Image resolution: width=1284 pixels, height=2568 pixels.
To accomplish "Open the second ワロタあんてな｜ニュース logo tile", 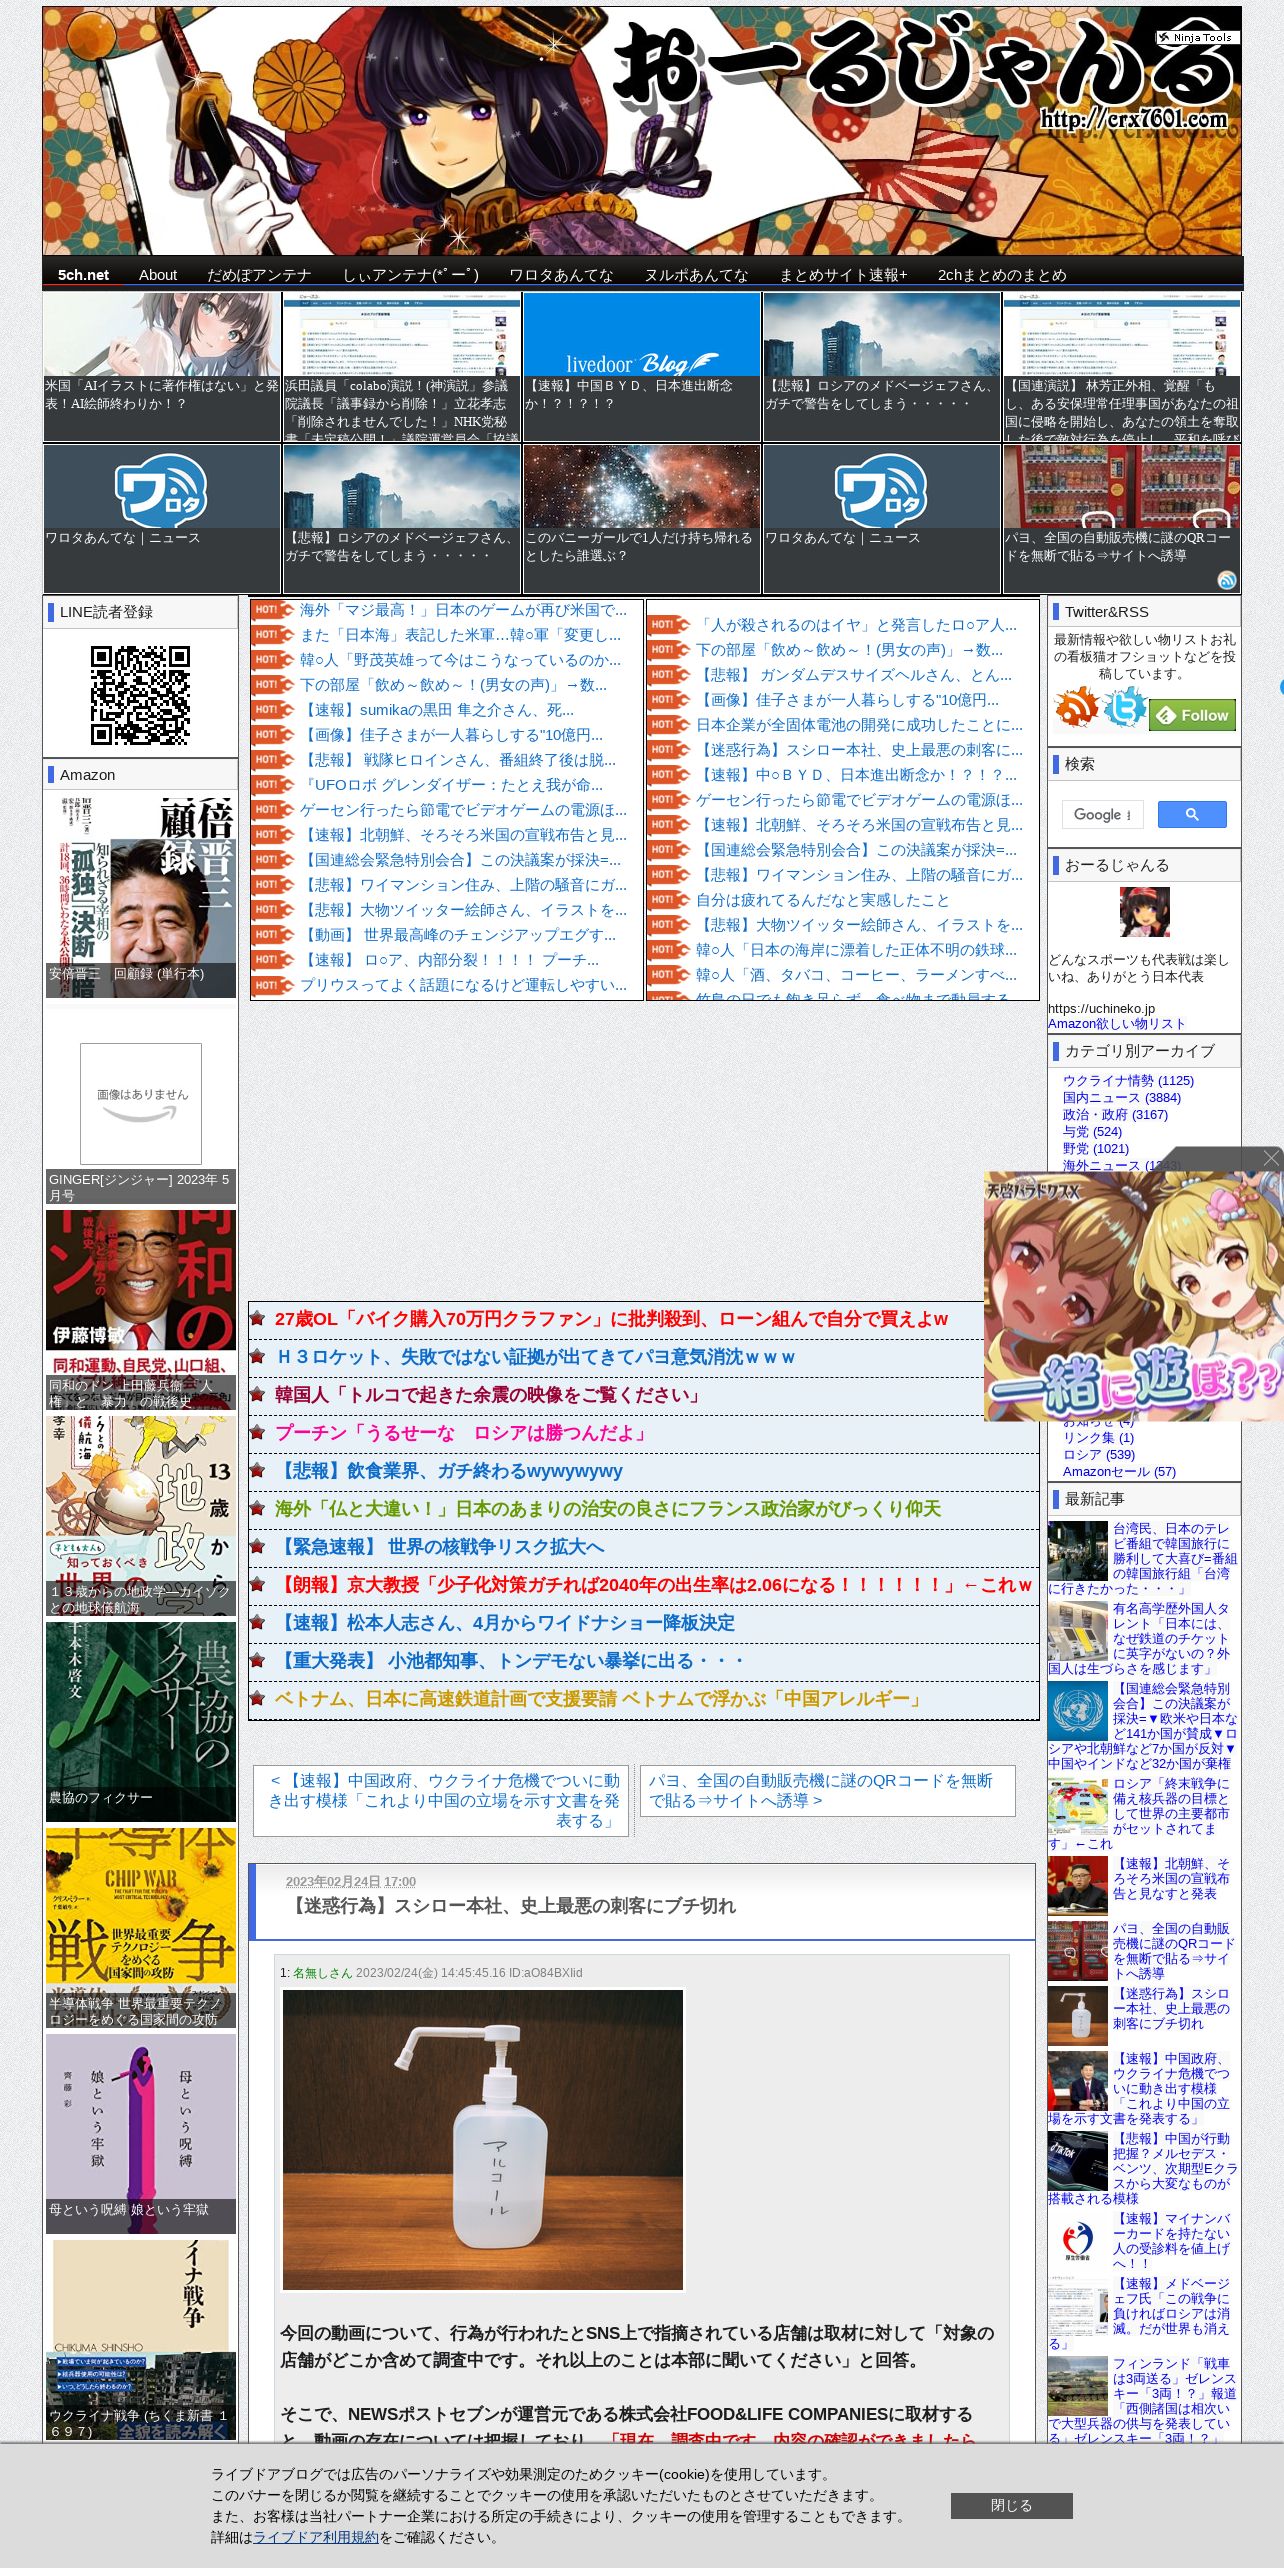I will [881, 518].
